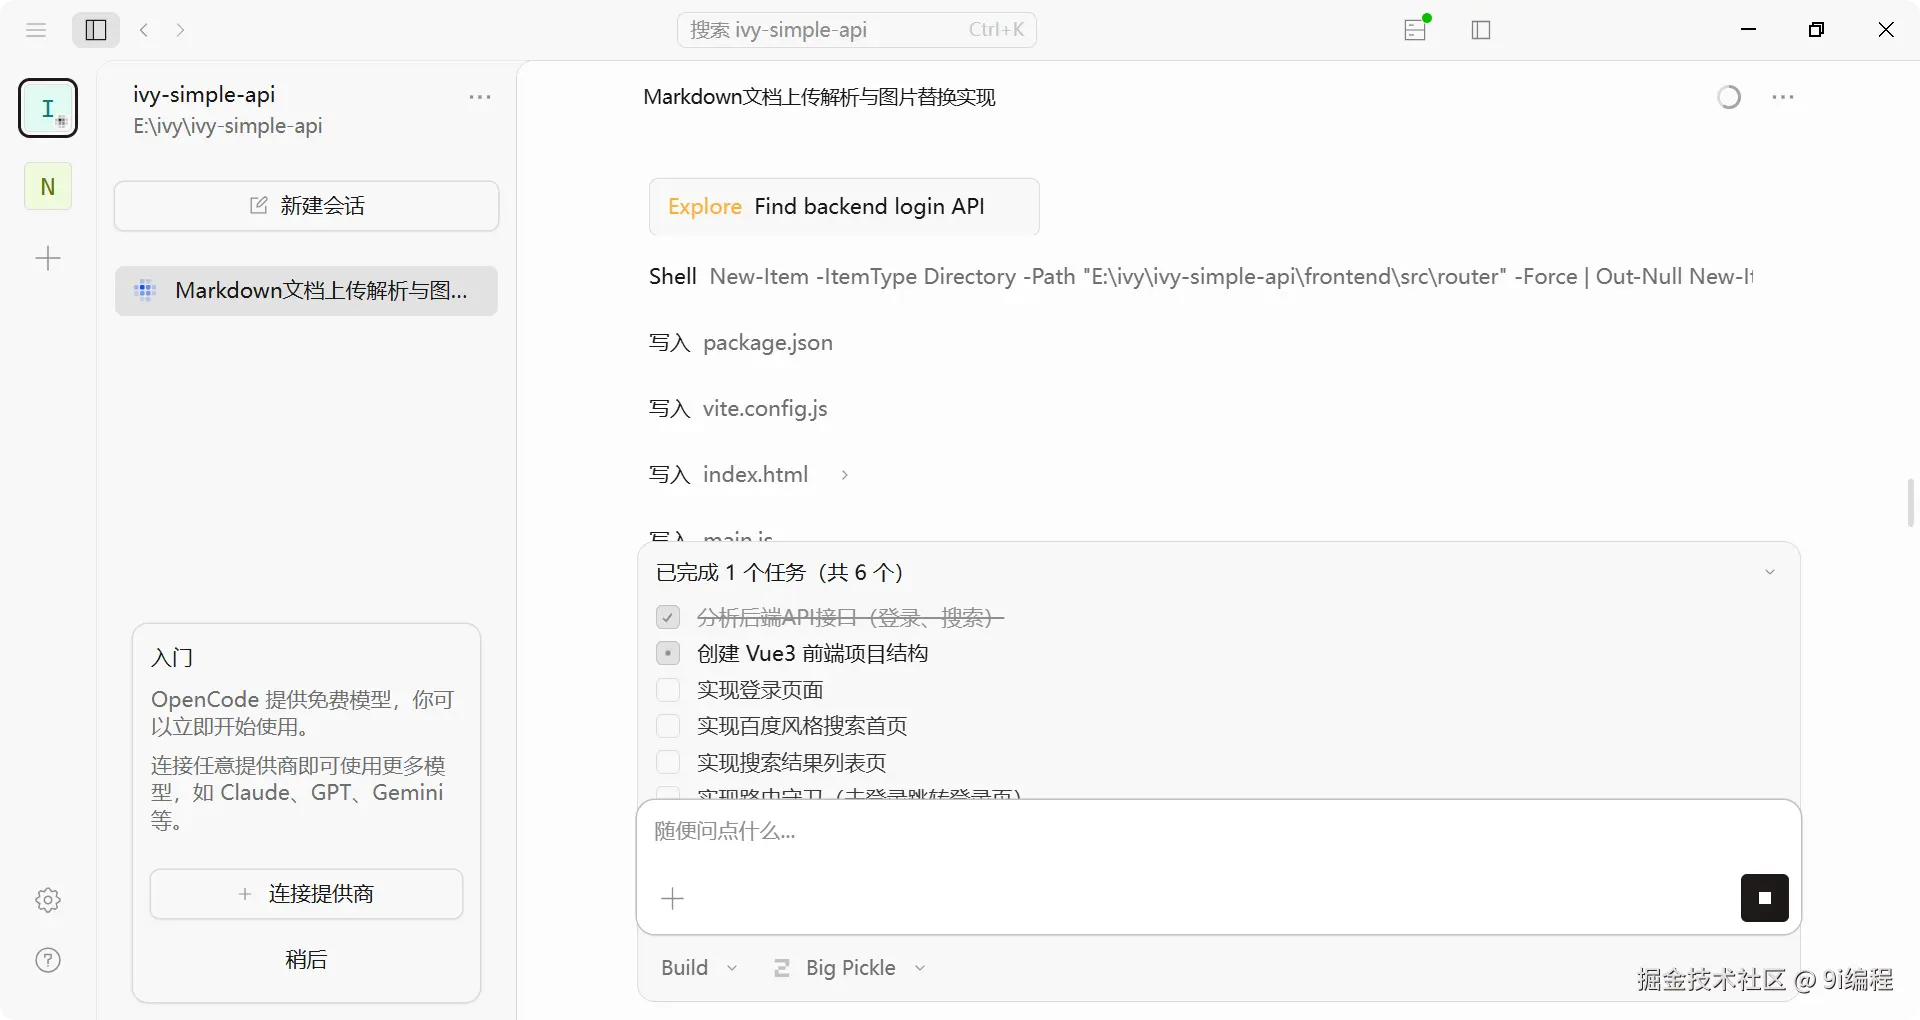Check the 实现登录页面 task checkbox
This screenshot has height=1020, width=1920.
coord(668,690)
